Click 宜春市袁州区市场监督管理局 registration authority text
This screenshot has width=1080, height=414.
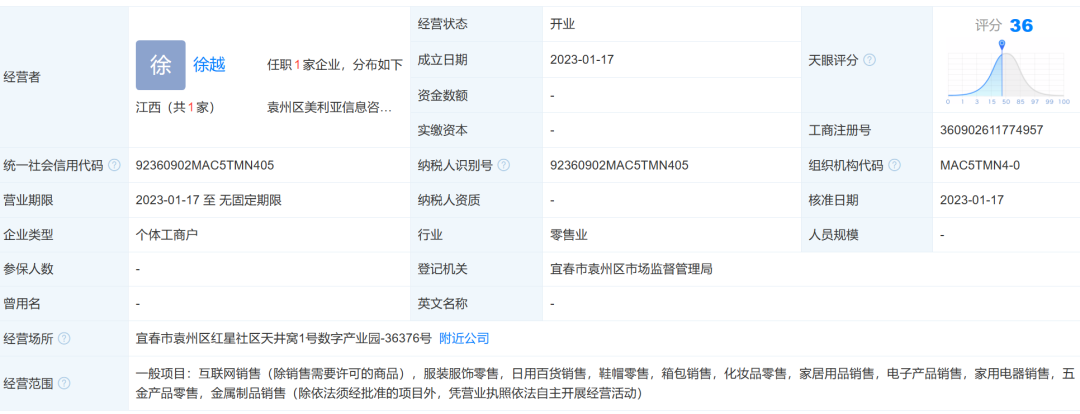631,269
